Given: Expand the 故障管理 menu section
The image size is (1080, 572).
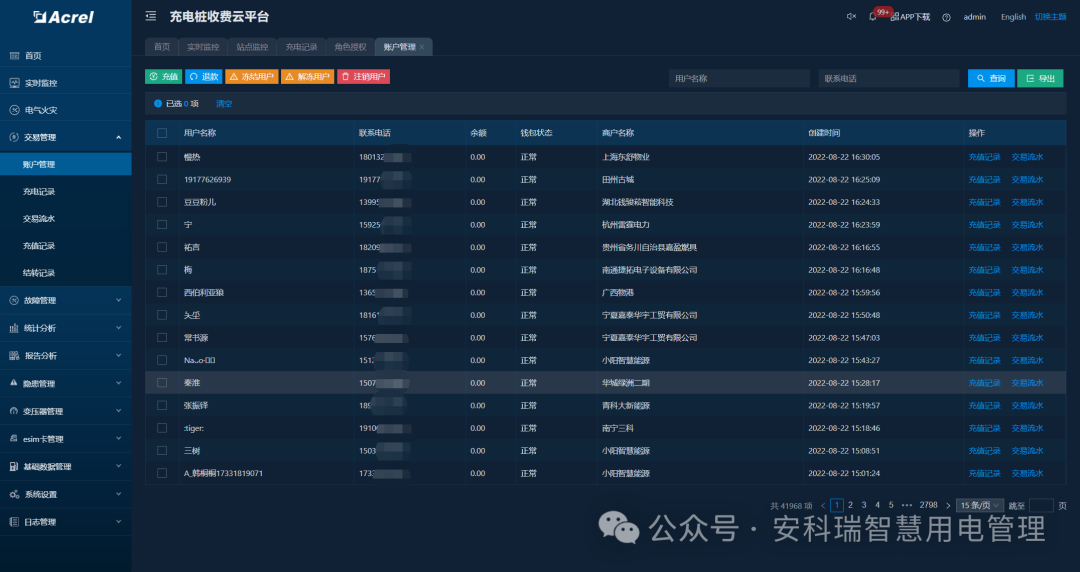Looking at the screenshot, I should [118, 300].
